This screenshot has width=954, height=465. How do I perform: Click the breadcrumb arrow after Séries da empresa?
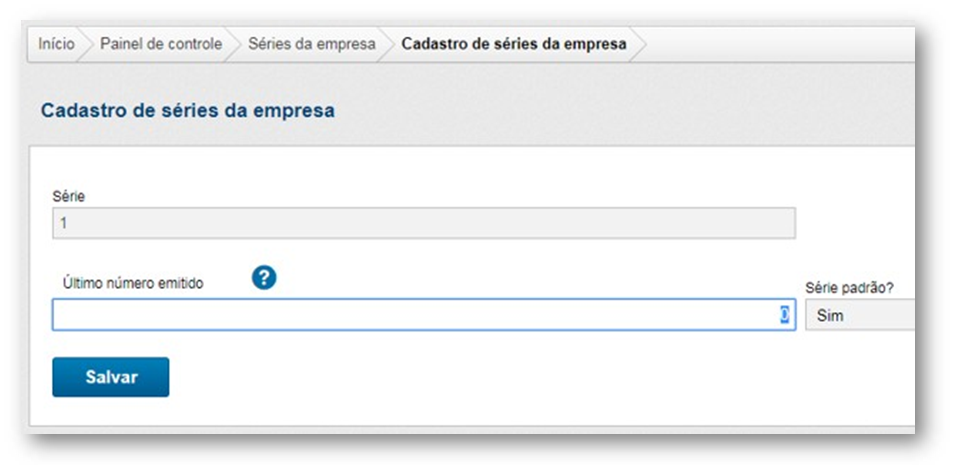click(x=387, y=45)
